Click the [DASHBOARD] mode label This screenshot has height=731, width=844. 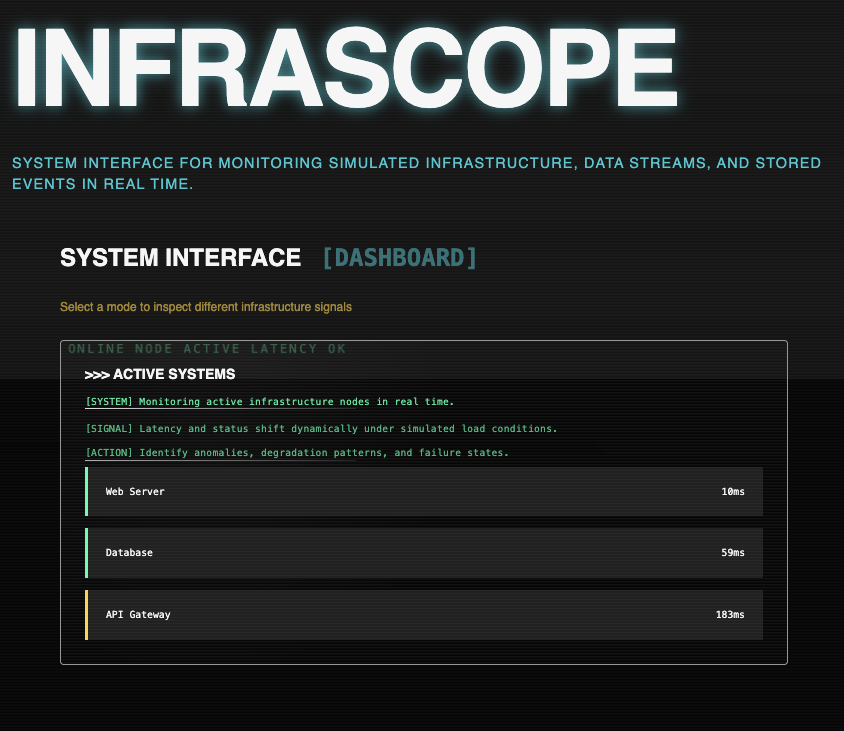399,258
